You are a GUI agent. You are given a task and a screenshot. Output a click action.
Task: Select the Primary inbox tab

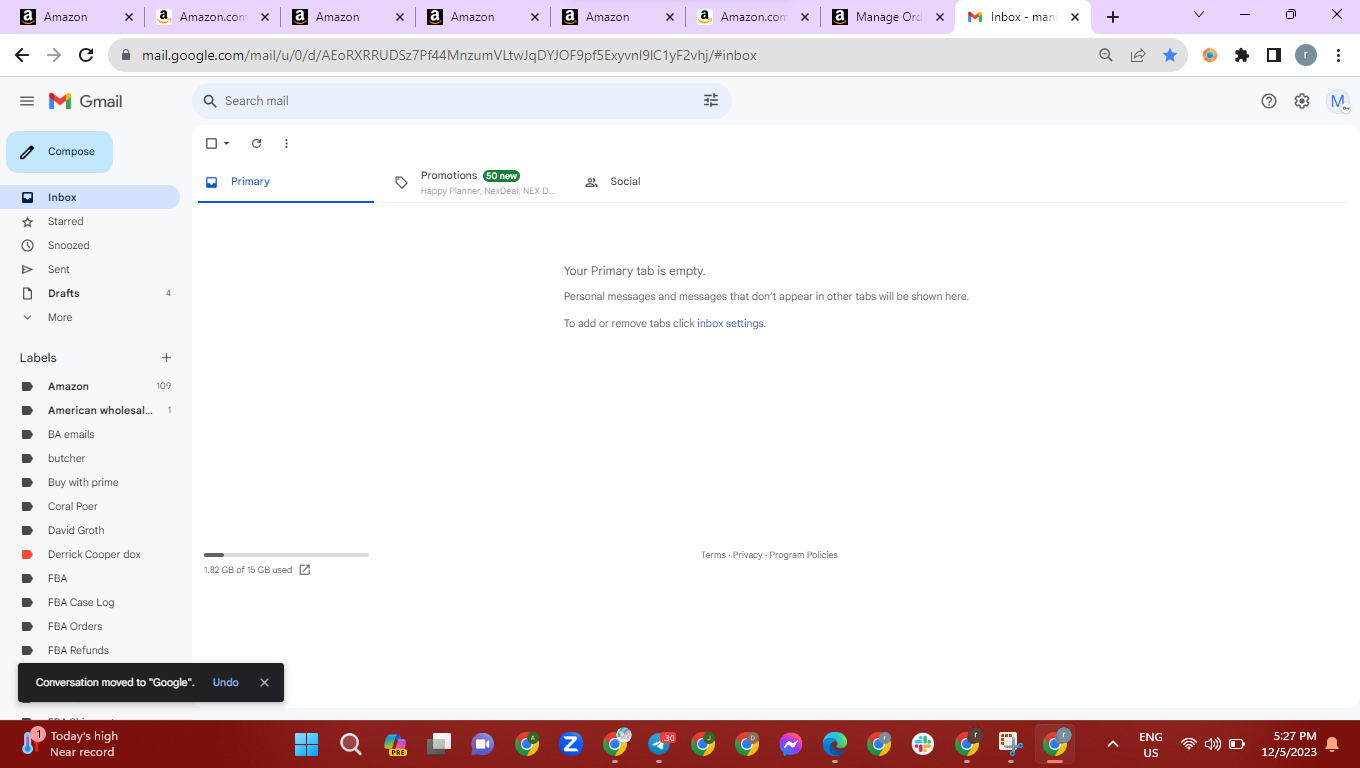(x=286, y=182)
